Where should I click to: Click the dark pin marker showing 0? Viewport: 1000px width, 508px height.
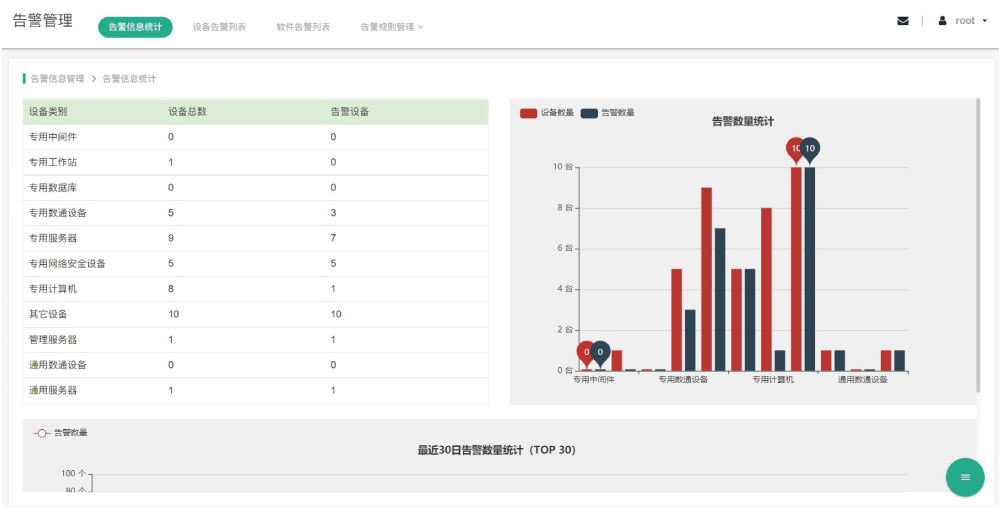click(600, 352)
